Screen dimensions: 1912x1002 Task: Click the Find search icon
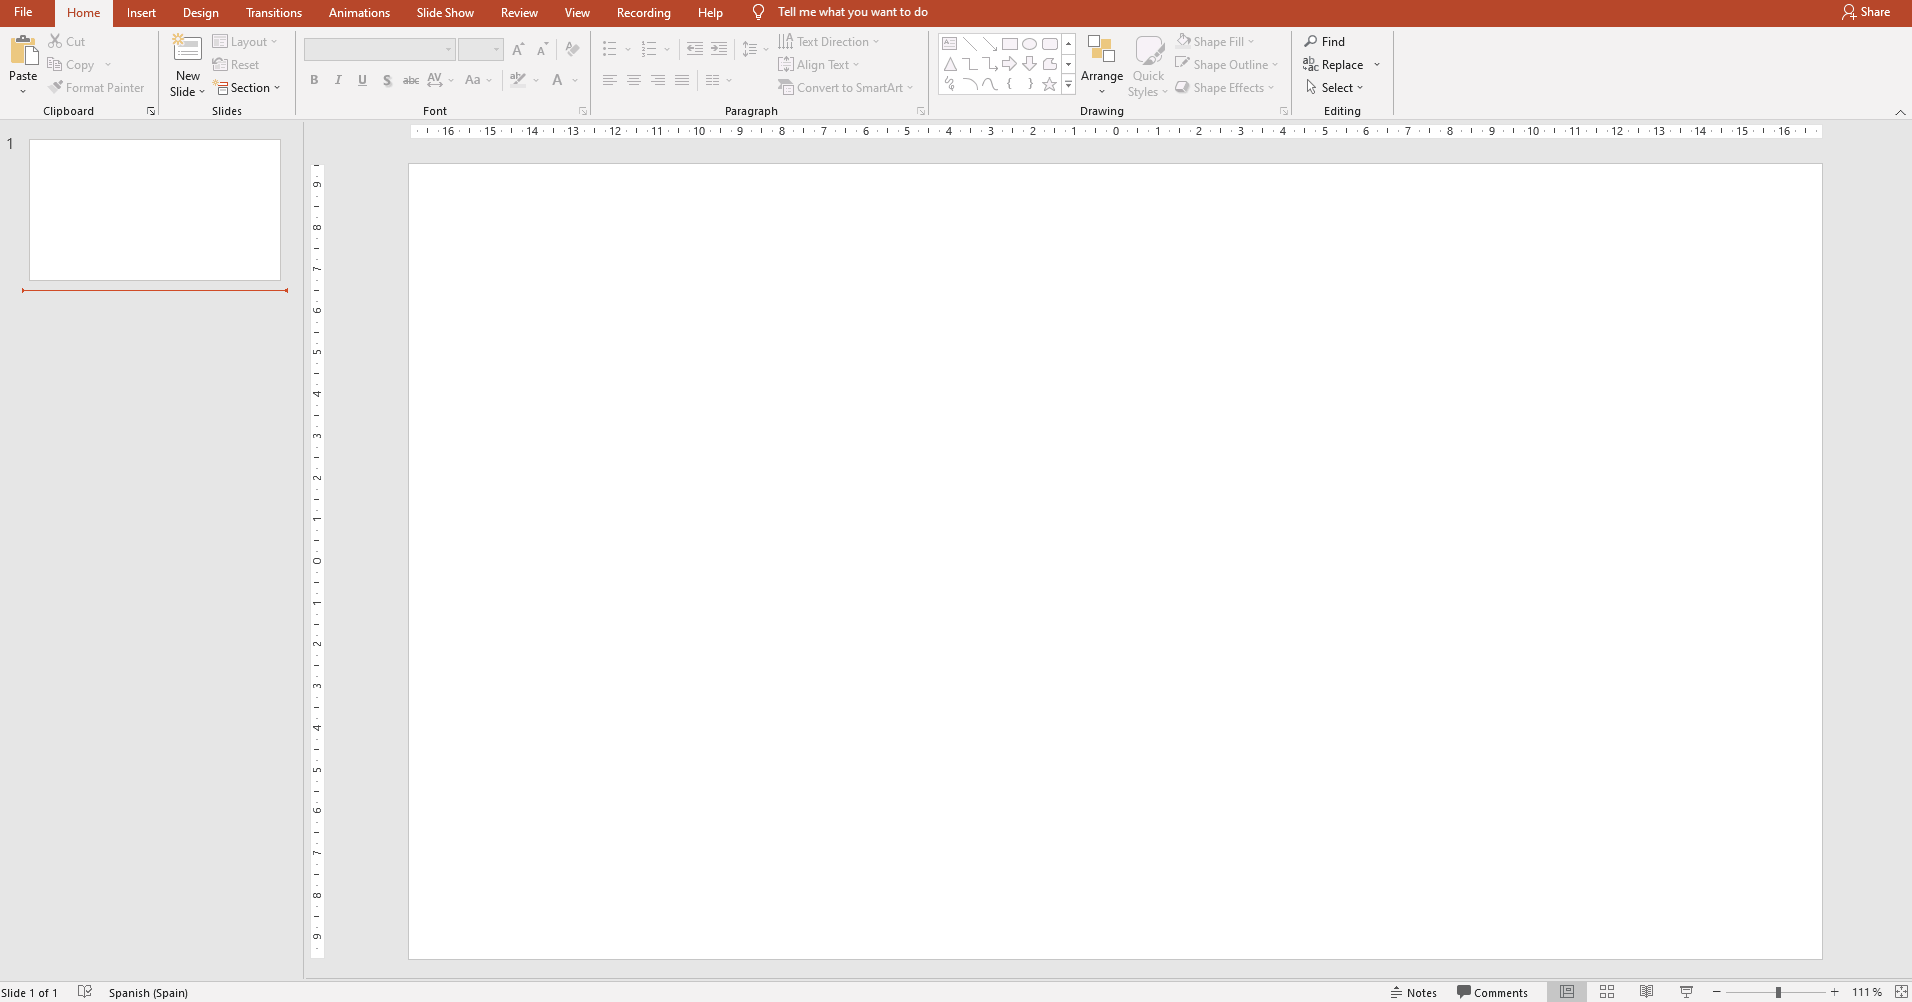pos(1311,41)
